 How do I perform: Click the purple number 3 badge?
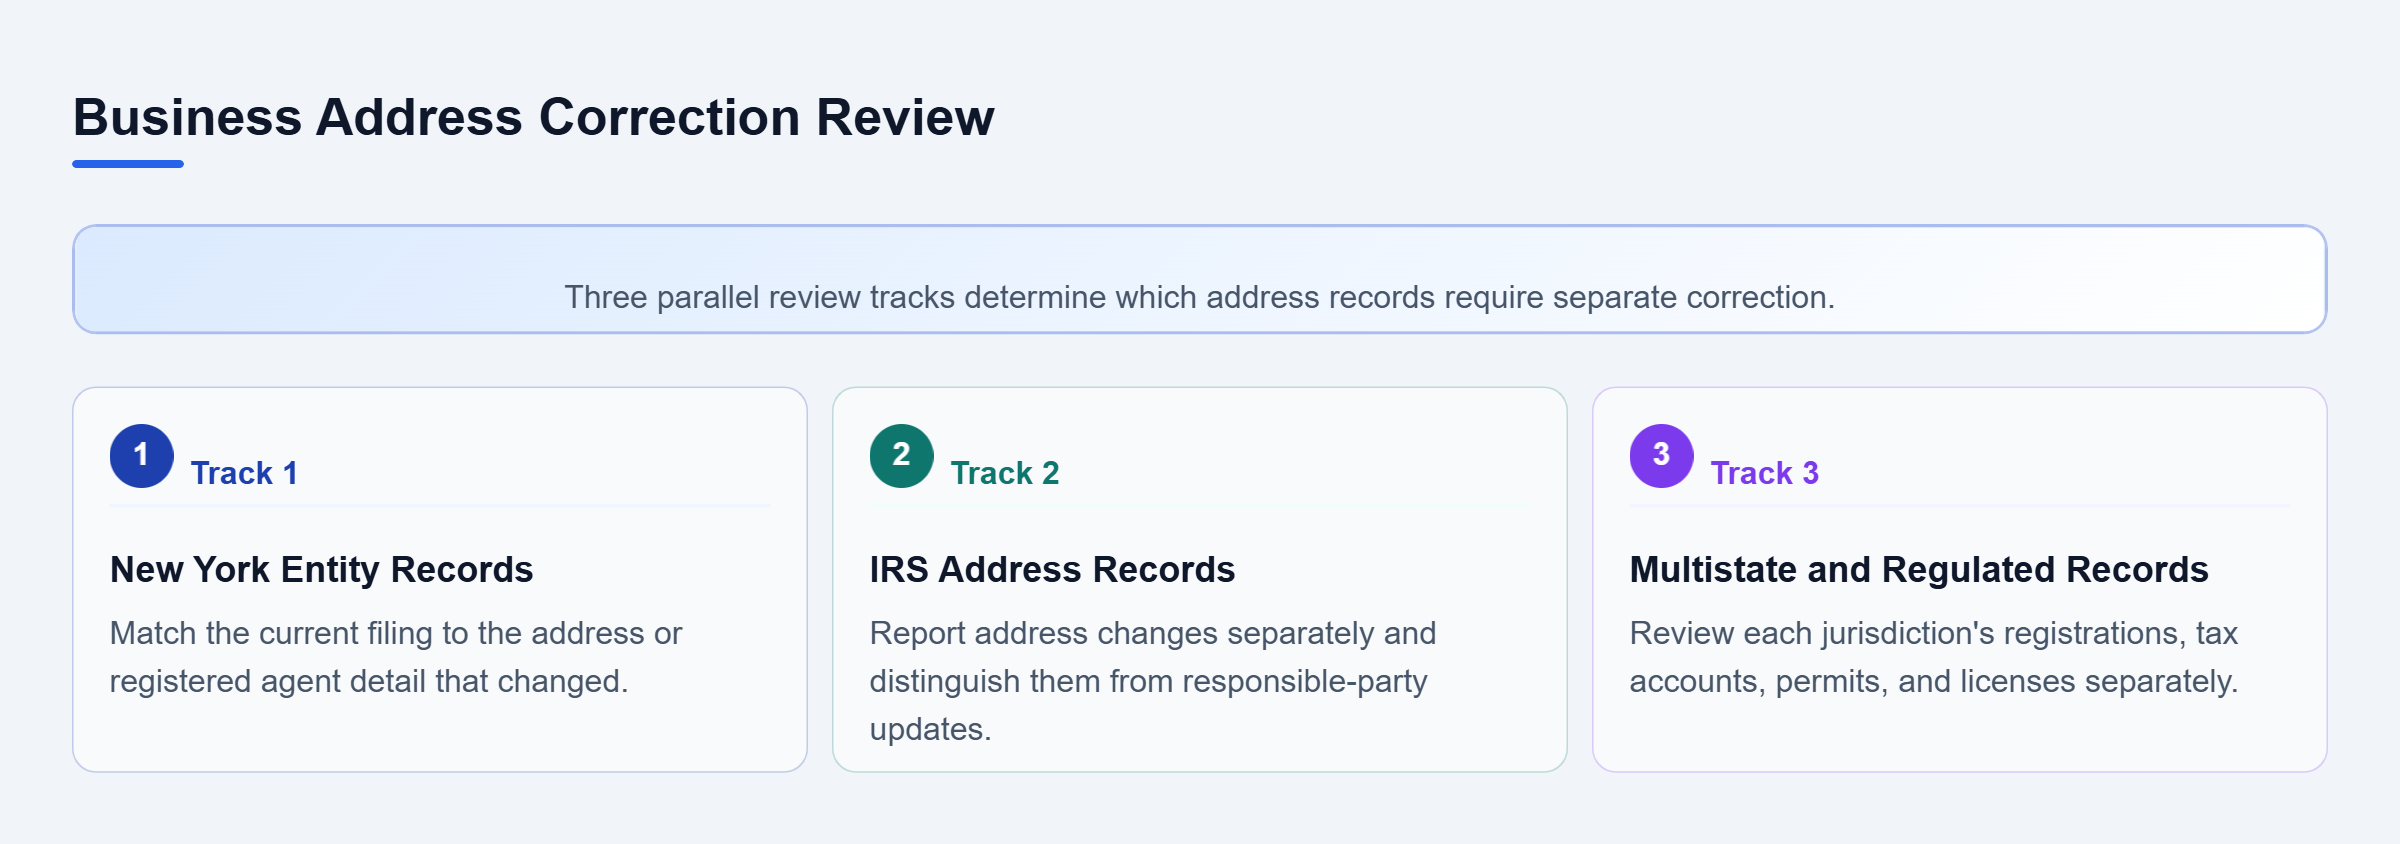1662,456
